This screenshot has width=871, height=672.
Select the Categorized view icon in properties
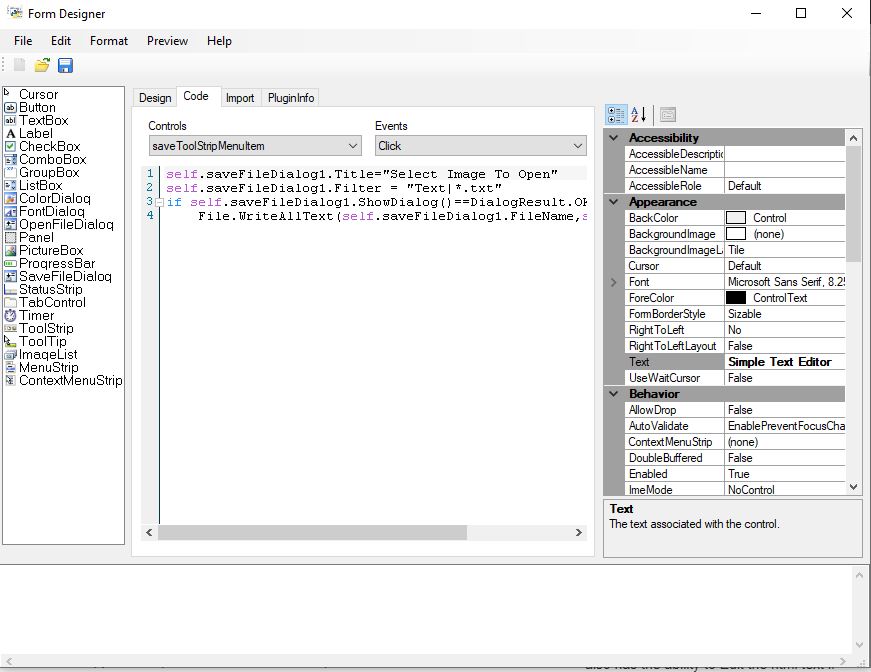[616, 115]
